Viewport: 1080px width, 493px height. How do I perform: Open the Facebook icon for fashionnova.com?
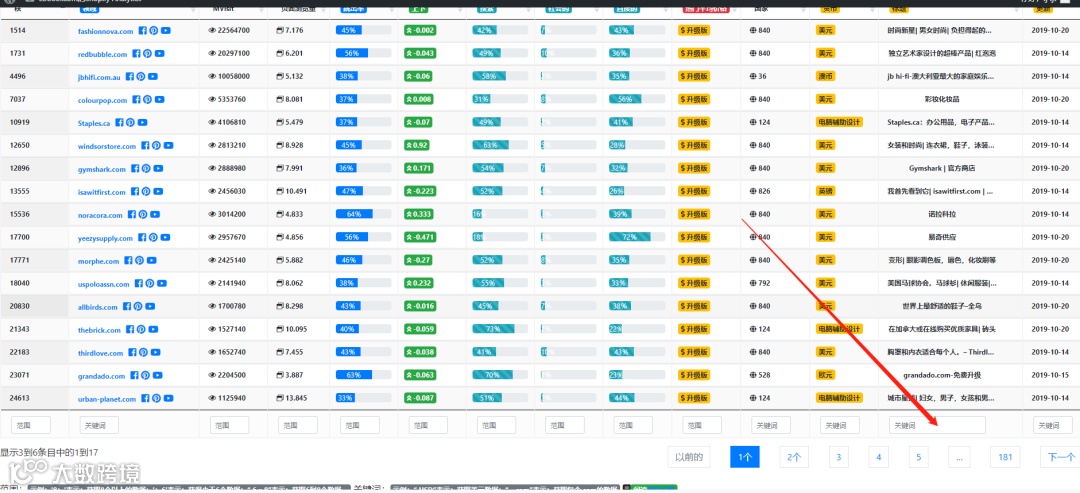pyautogui.click(x=143, y=30)
